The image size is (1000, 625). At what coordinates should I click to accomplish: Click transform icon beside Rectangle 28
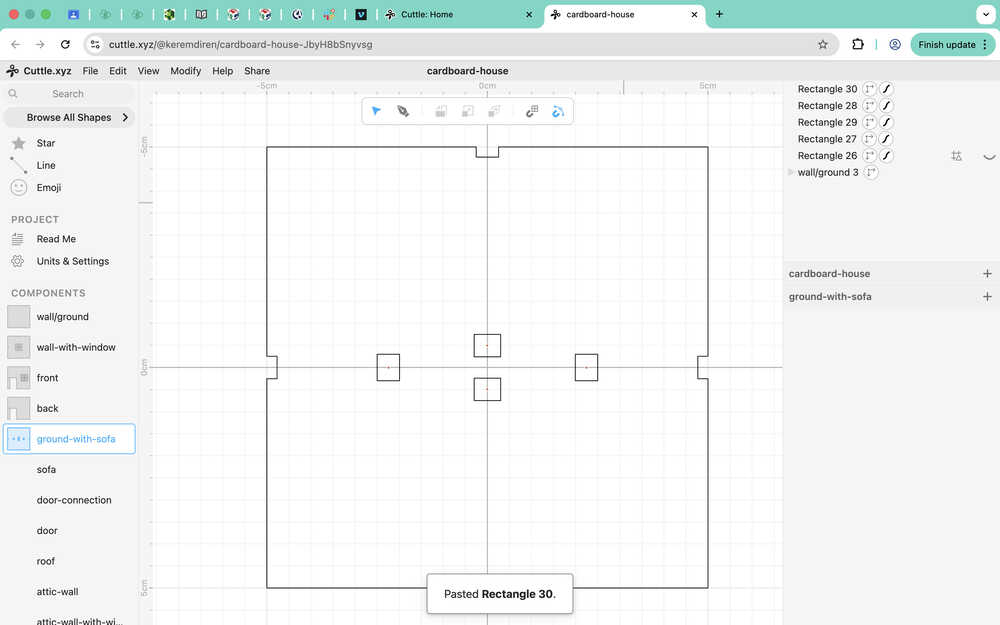(x=870, y=105)
